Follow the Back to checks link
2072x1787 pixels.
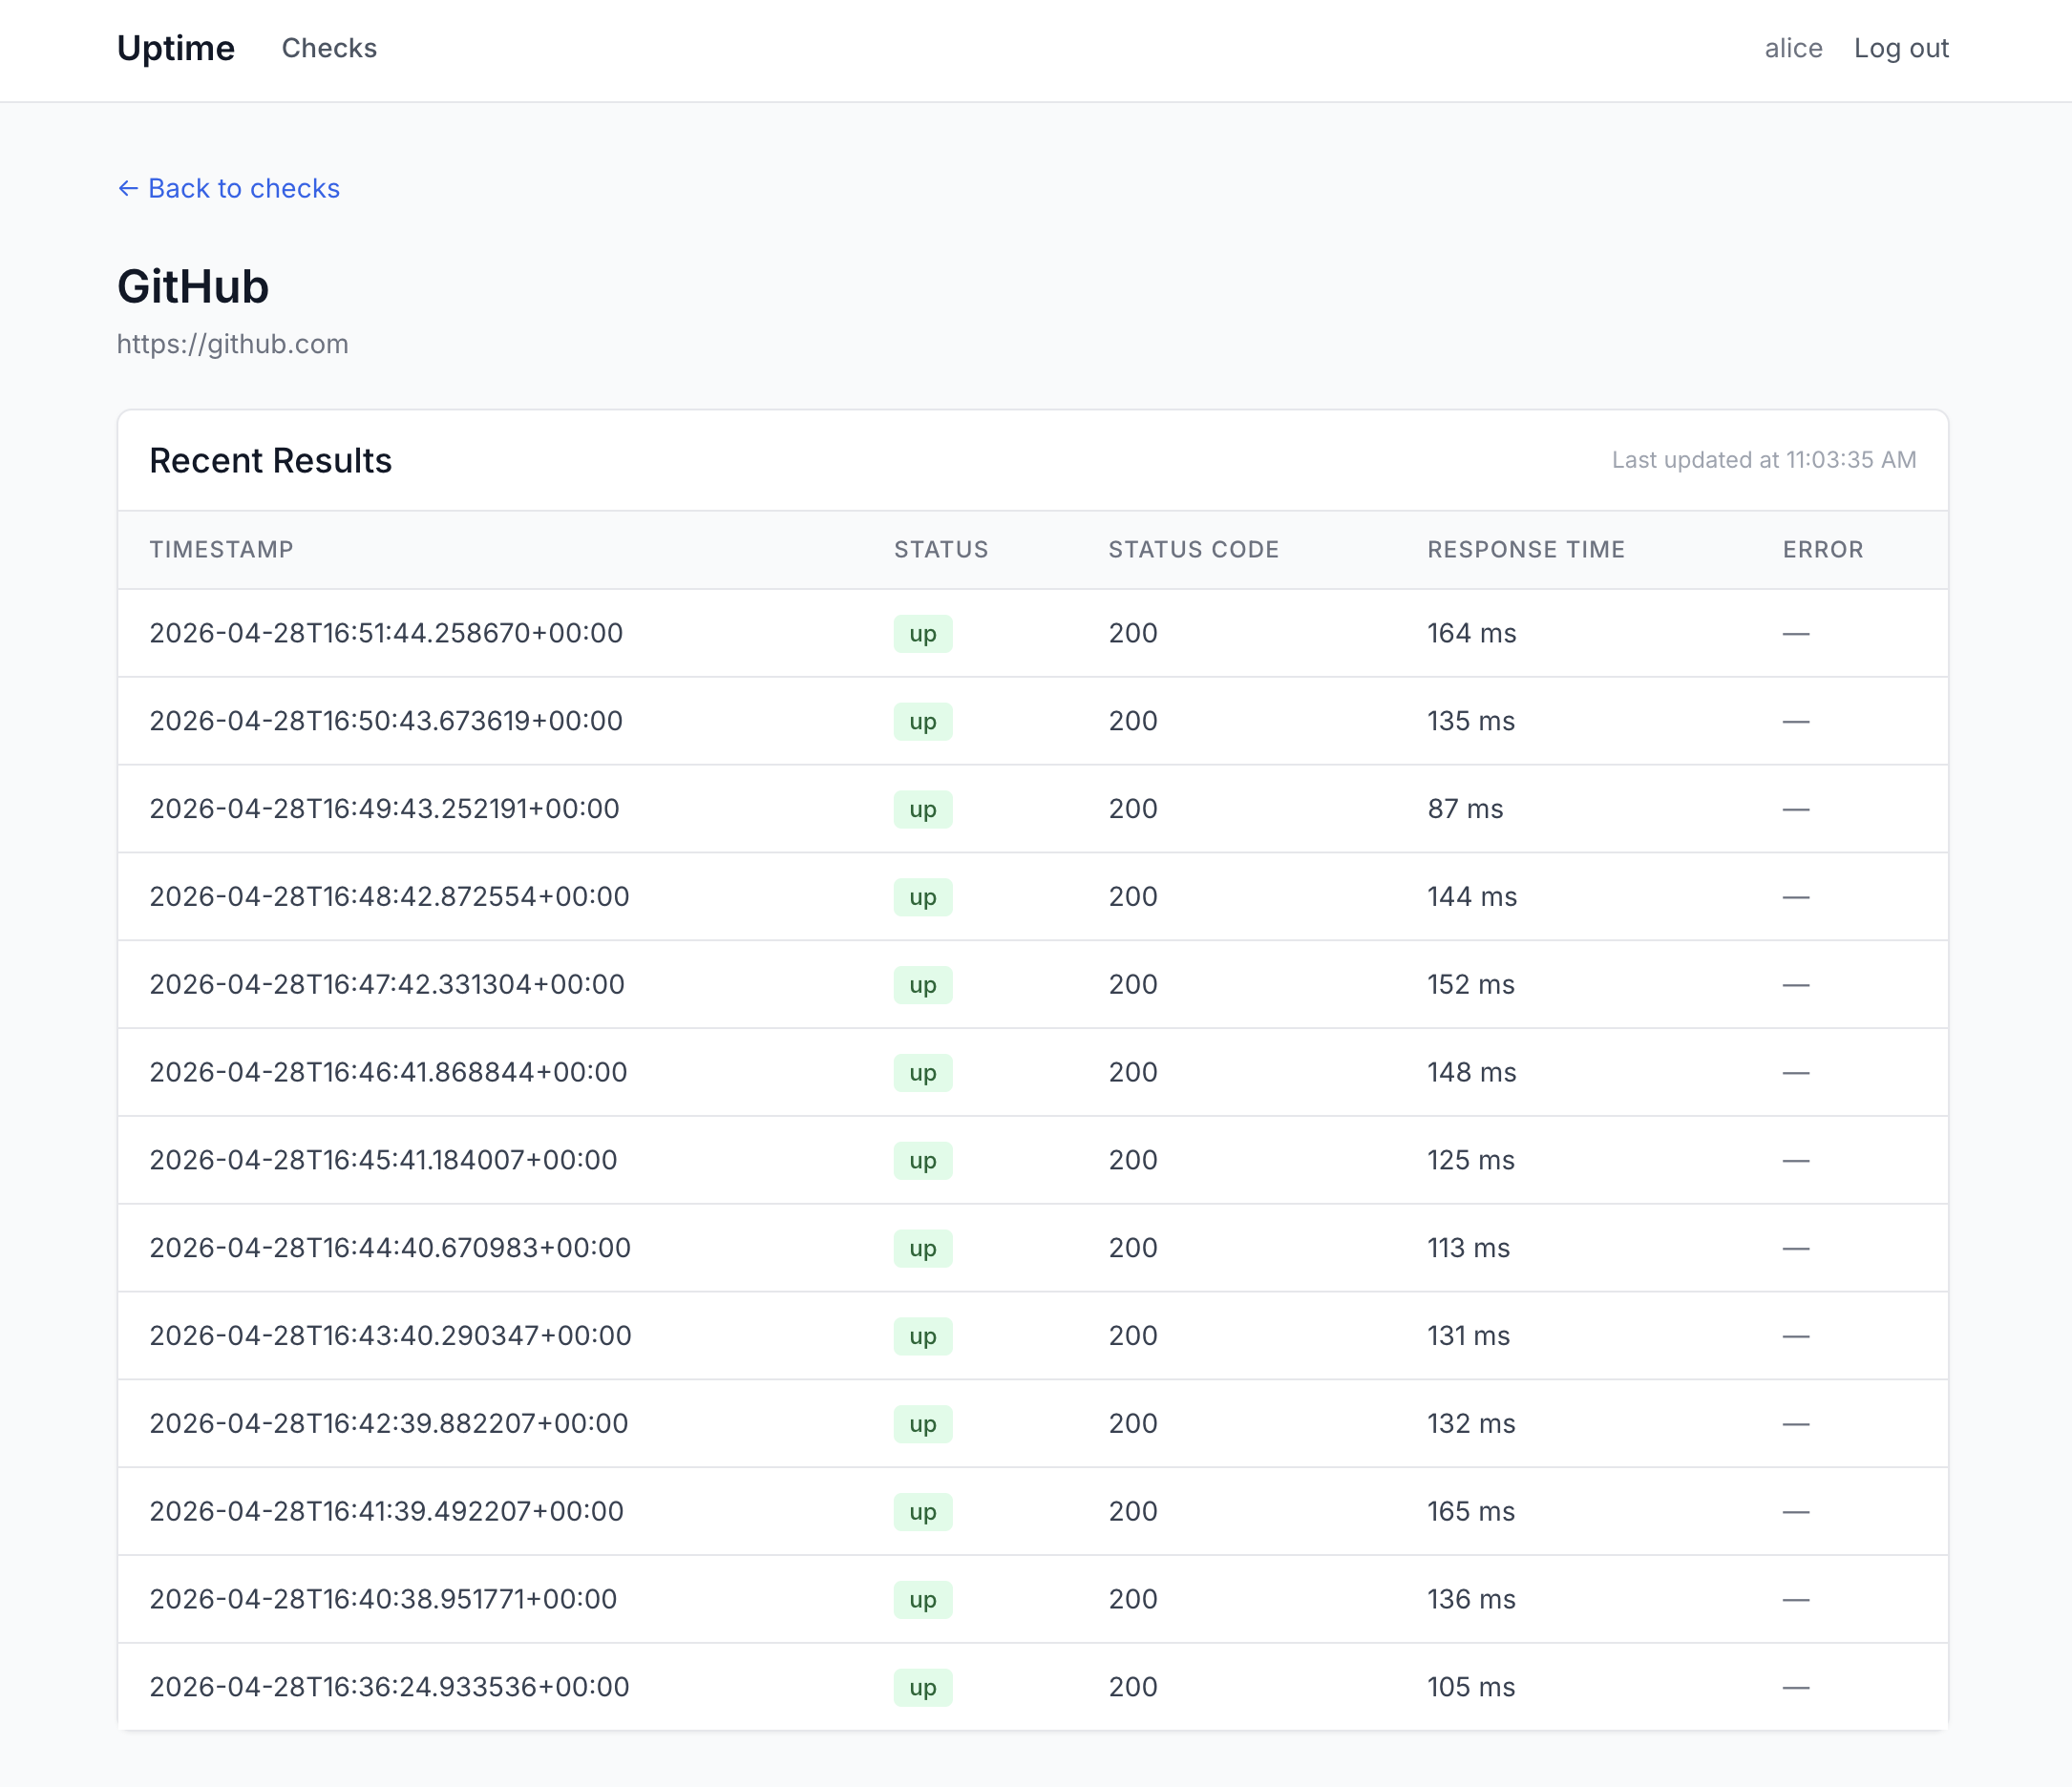pyautogui.click(x=243, y=188)
